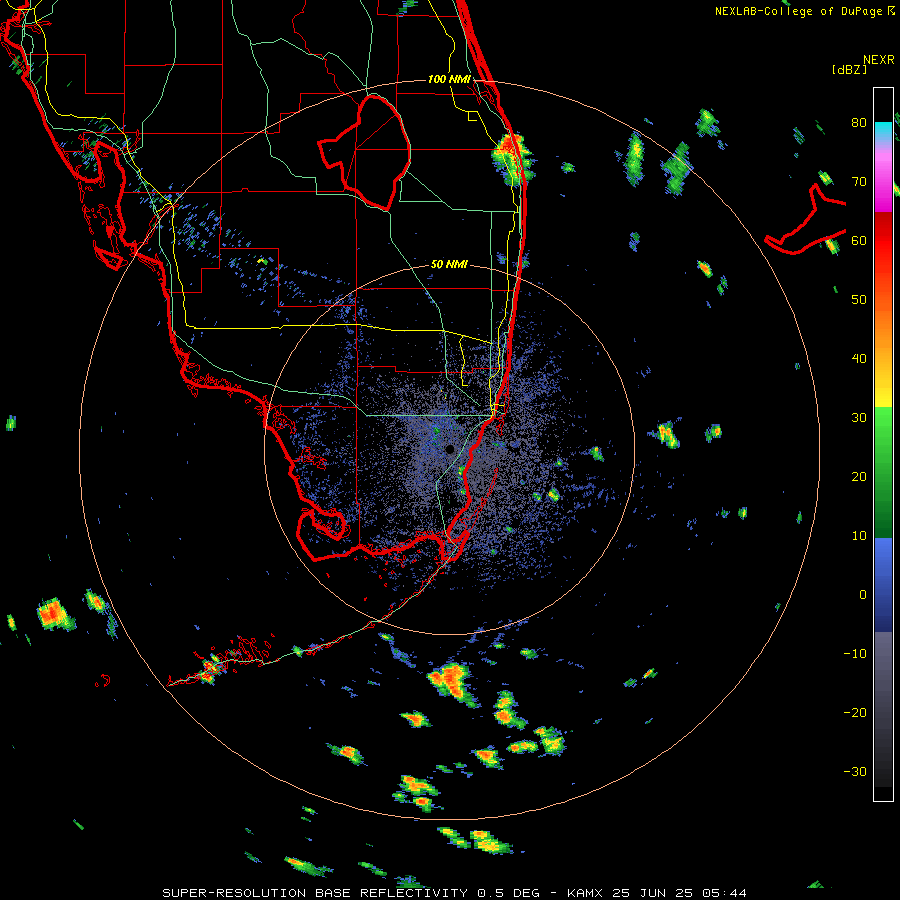Click the dBZ legend unit label
The height and width of the screenshot is (900, 900).
(x=849, y=69)
